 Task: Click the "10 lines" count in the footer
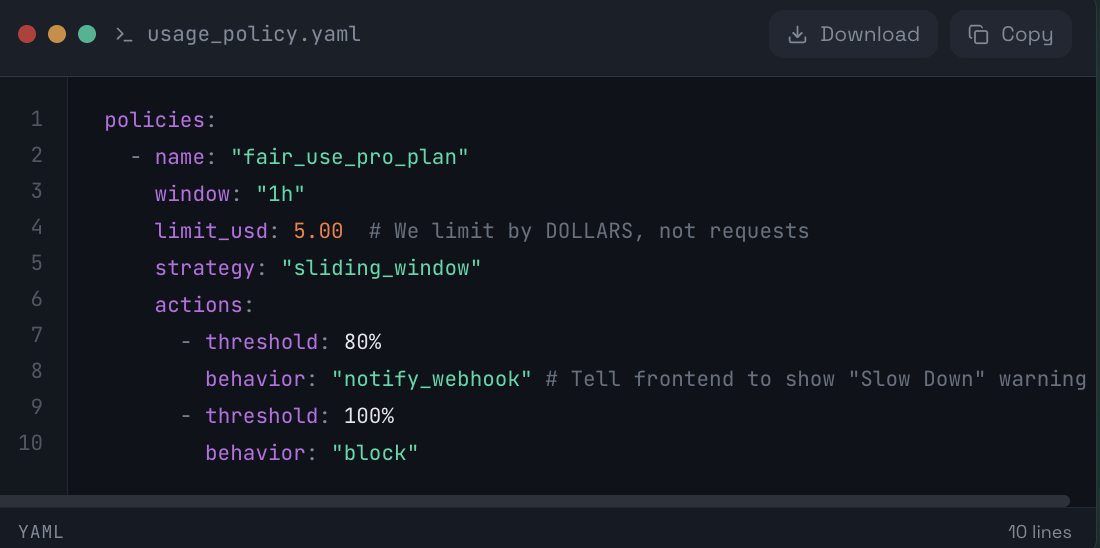pyautogui.click(x=1040, y=532)
